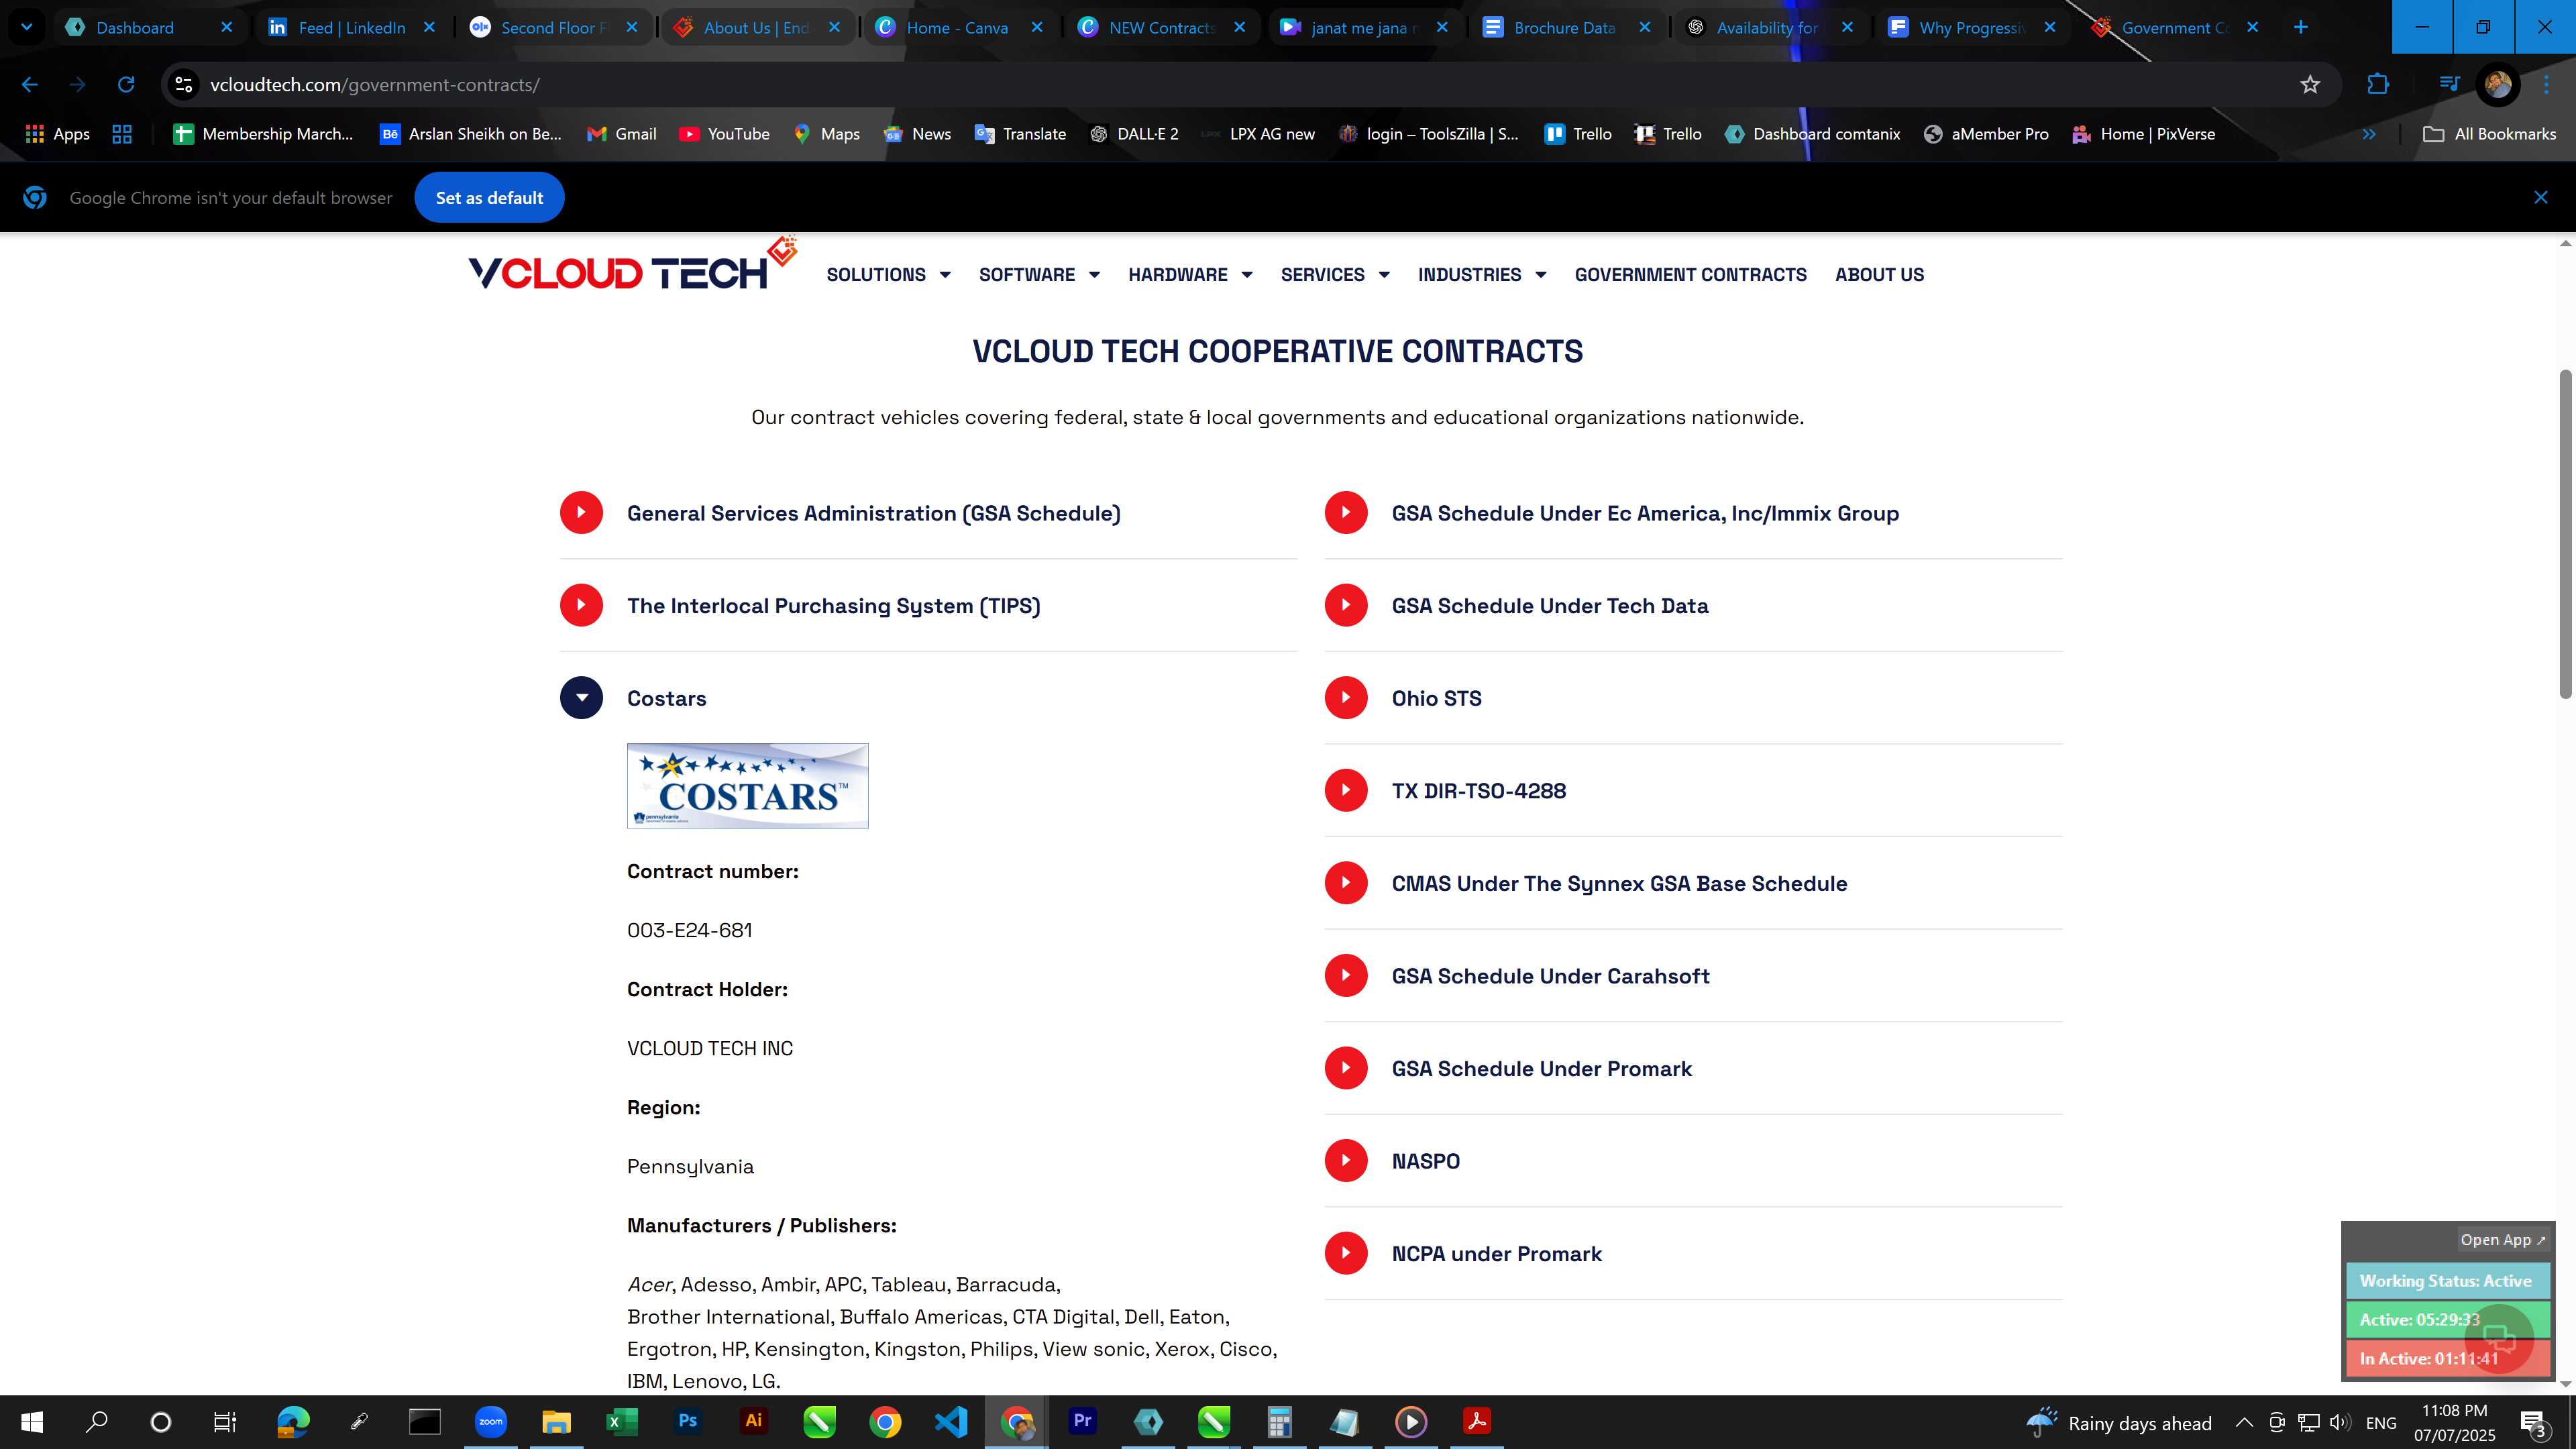Open Chrome three-dot menu

(2546, 85)
